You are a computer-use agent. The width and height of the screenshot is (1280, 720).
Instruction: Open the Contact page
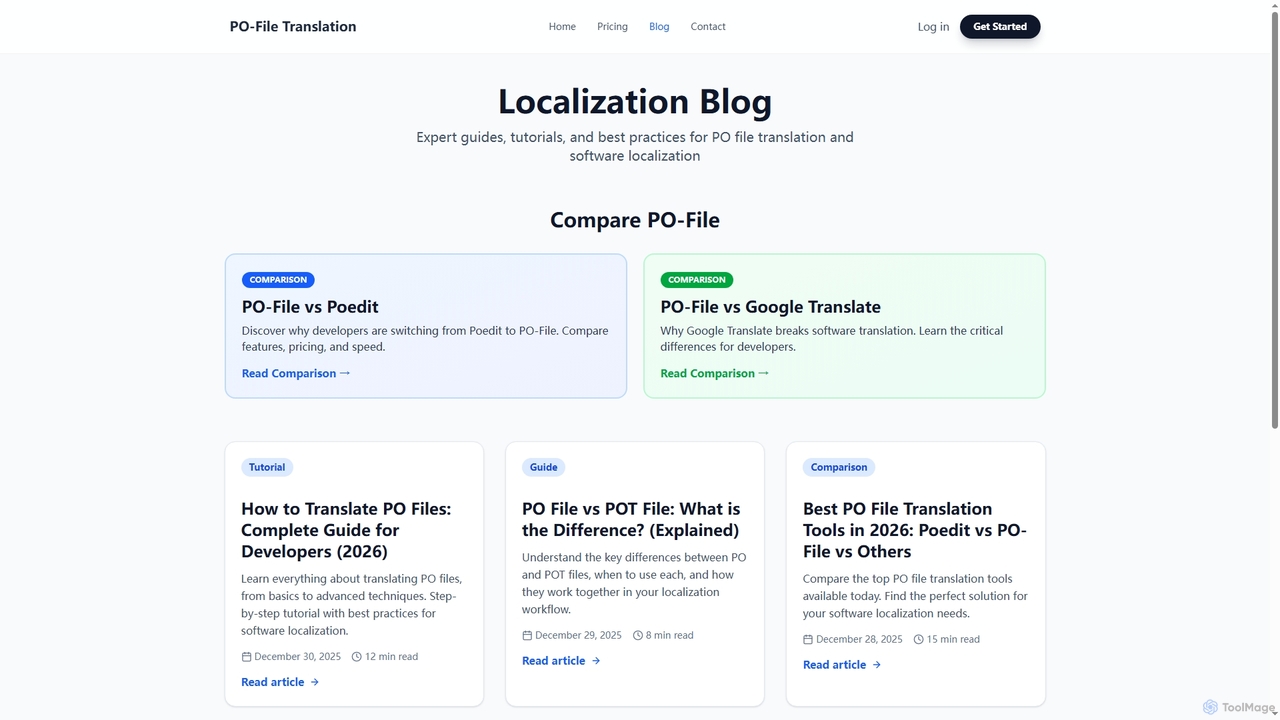(x=708, y=27)
